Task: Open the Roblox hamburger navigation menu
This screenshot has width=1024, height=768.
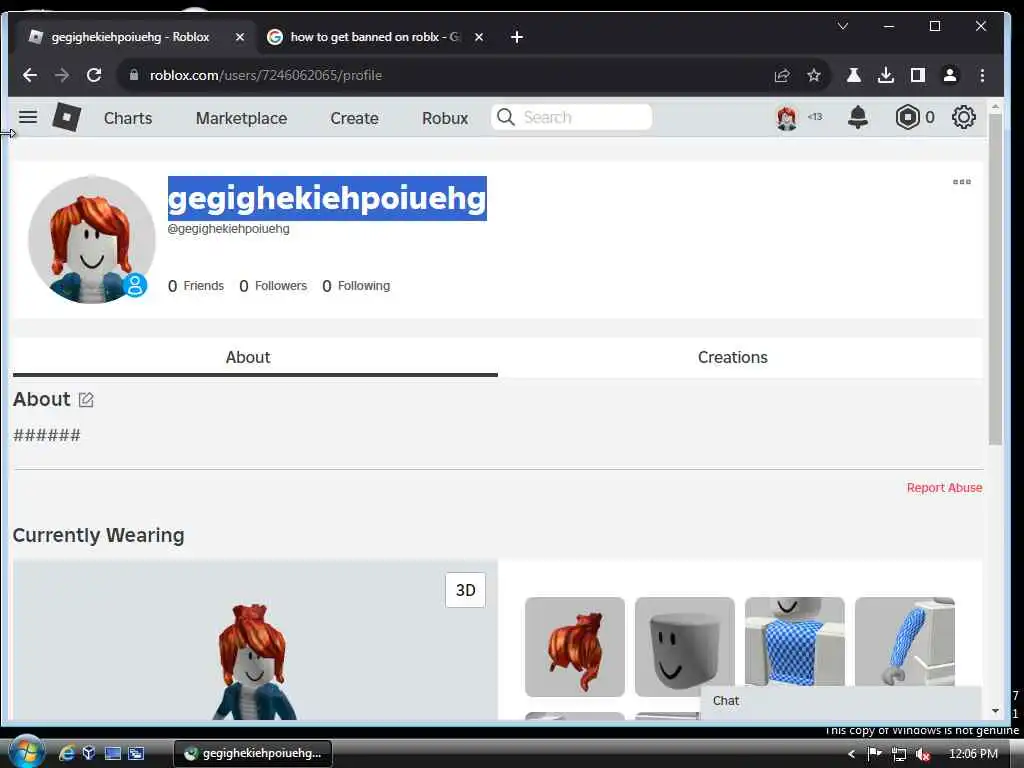Action: click(x=27, y=118)
